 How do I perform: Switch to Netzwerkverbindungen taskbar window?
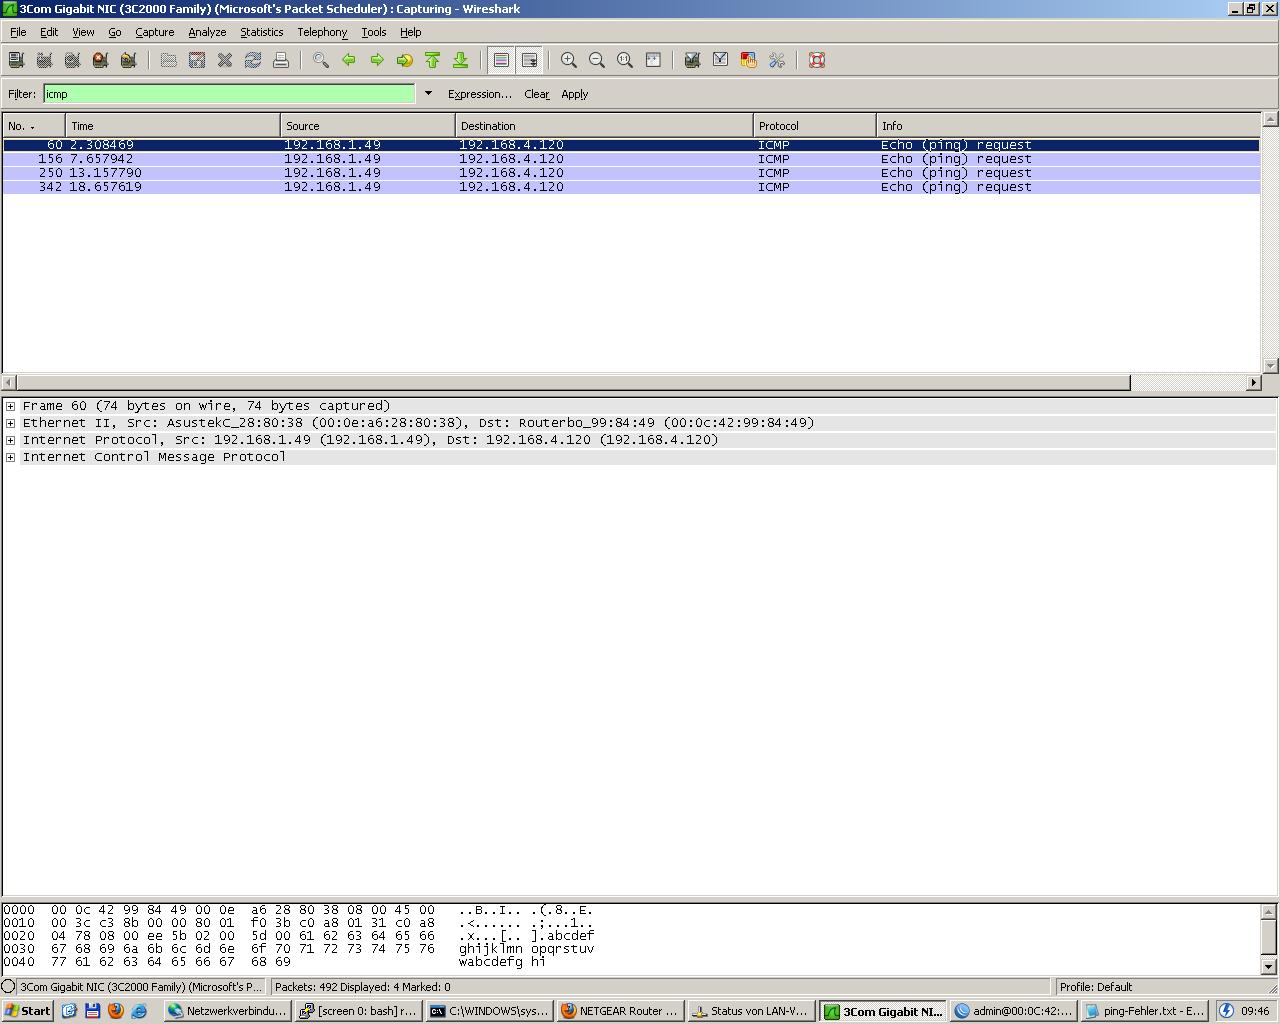tap(228, 1011)
